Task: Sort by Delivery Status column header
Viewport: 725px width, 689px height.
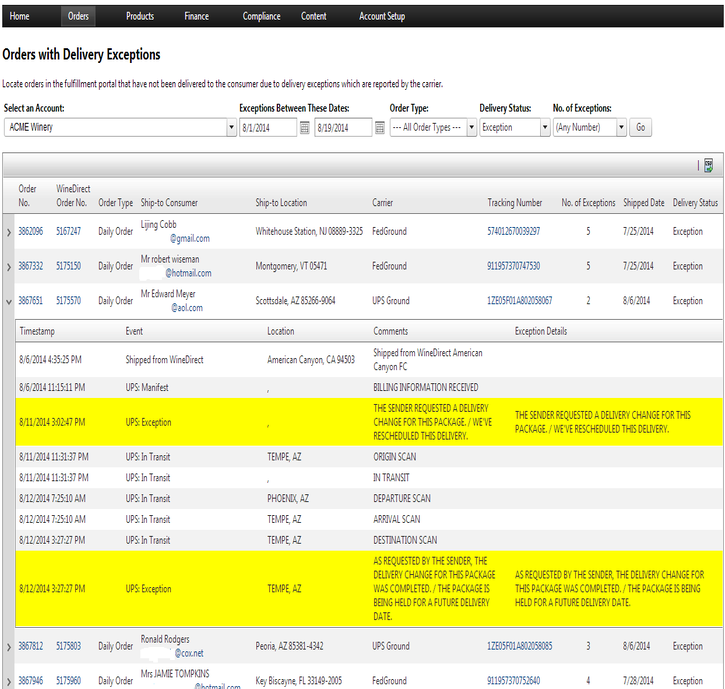Action: tap(695, 203)
